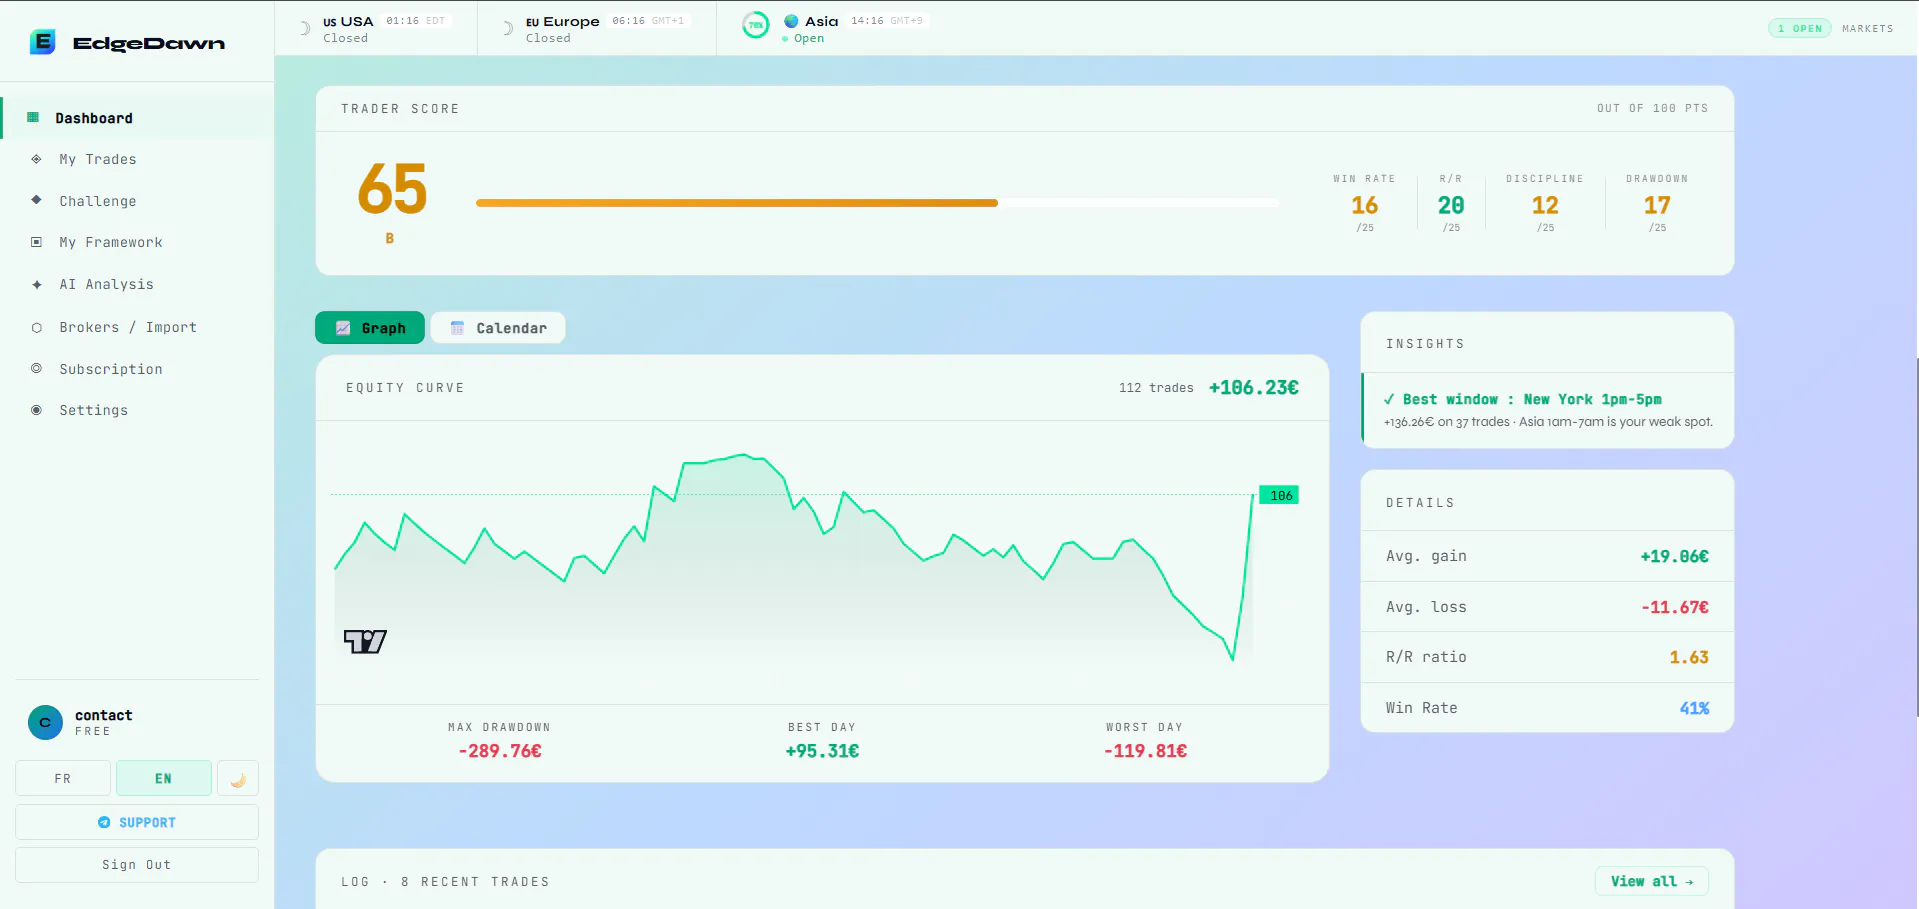
Task: Click the Support button
Action: (x=137, y=822)
